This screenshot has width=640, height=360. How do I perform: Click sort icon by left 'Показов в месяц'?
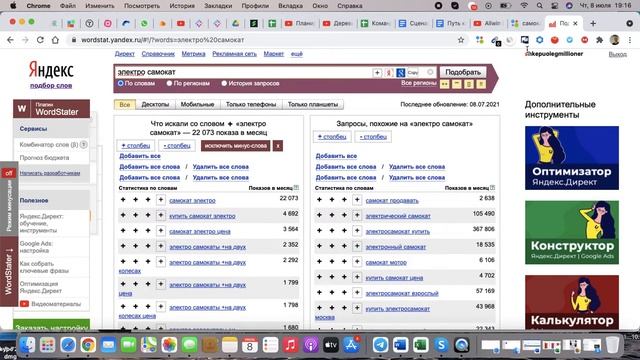click(296, 188)
